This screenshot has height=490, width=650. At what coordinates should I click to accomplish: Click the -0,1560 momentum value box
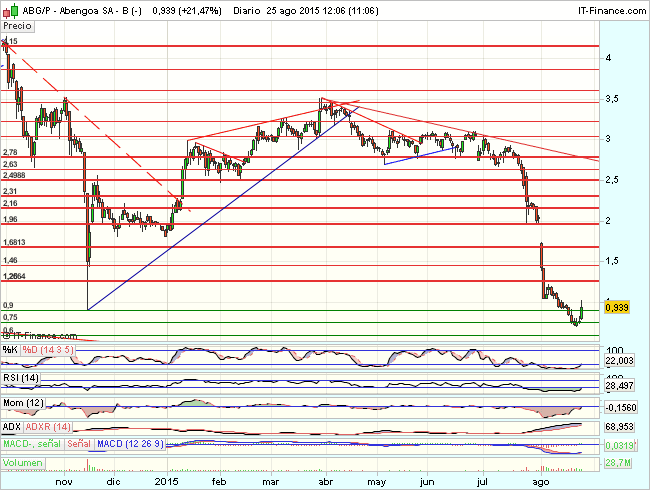[621, 408]
